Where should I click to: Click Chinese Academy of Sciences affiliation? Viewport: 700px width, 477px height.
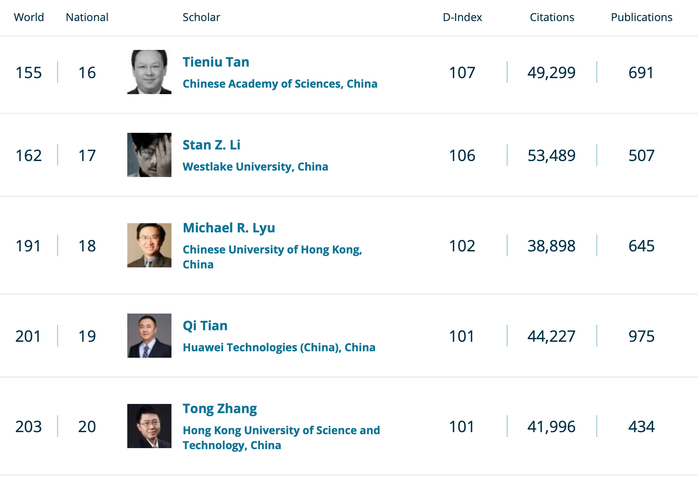click(x=280, y=84)
